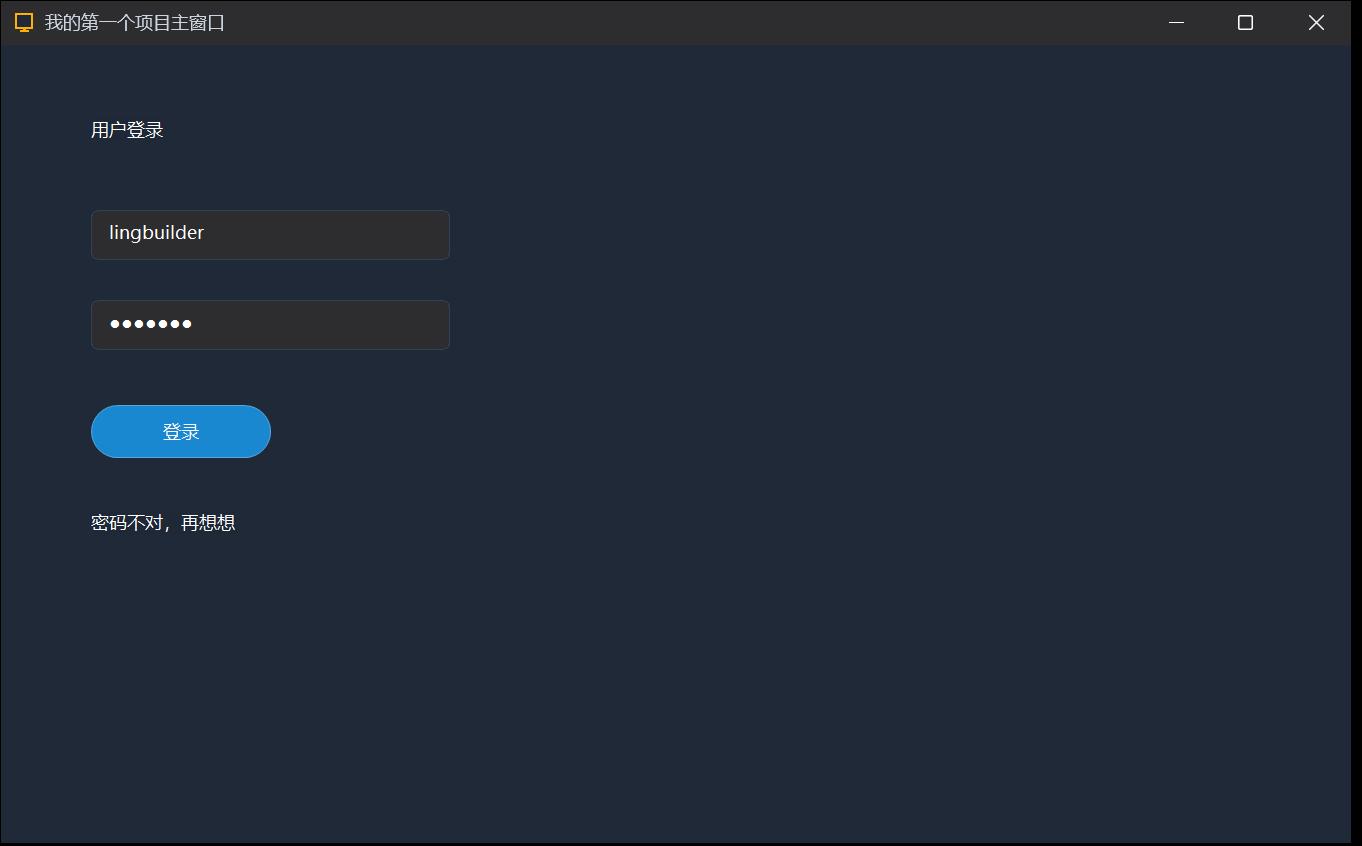
Task: Click the letter l starting lingbuilder
Action: click(112, 233)
